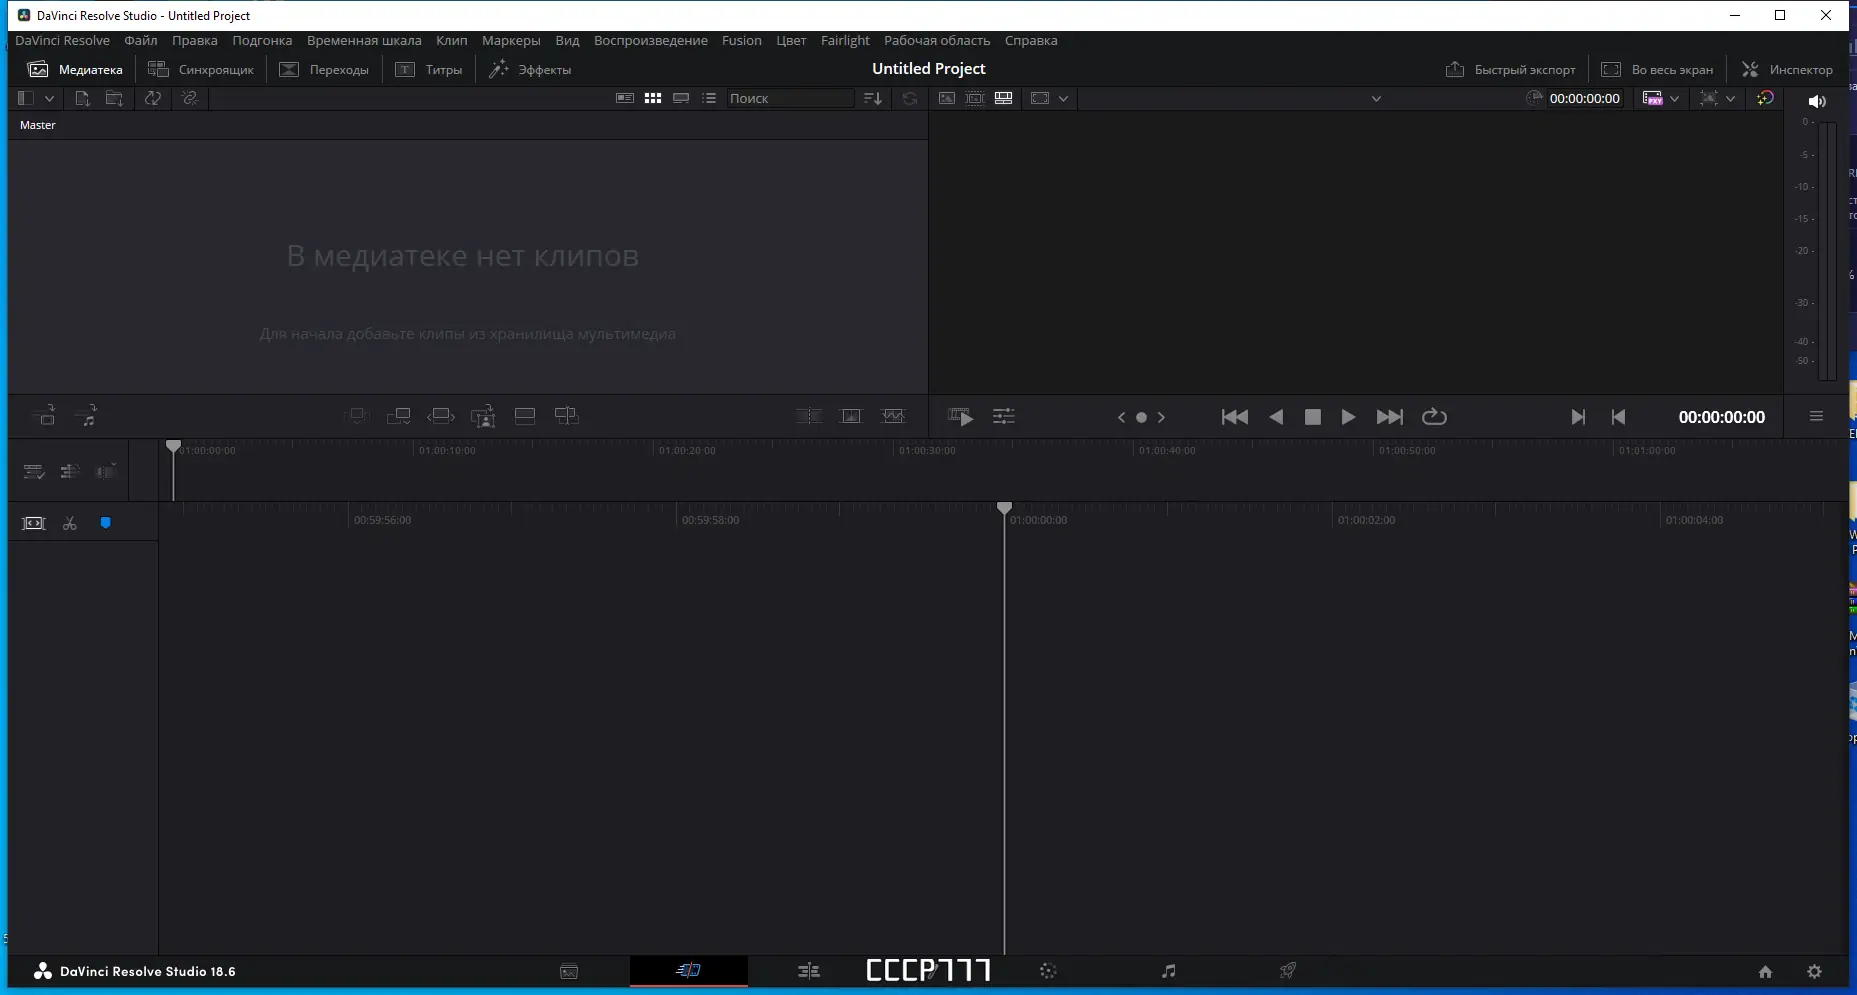The height and width of the screenshot is (995, 1857).
Task: Set In point button in viewer
Action: [1578, 417]
